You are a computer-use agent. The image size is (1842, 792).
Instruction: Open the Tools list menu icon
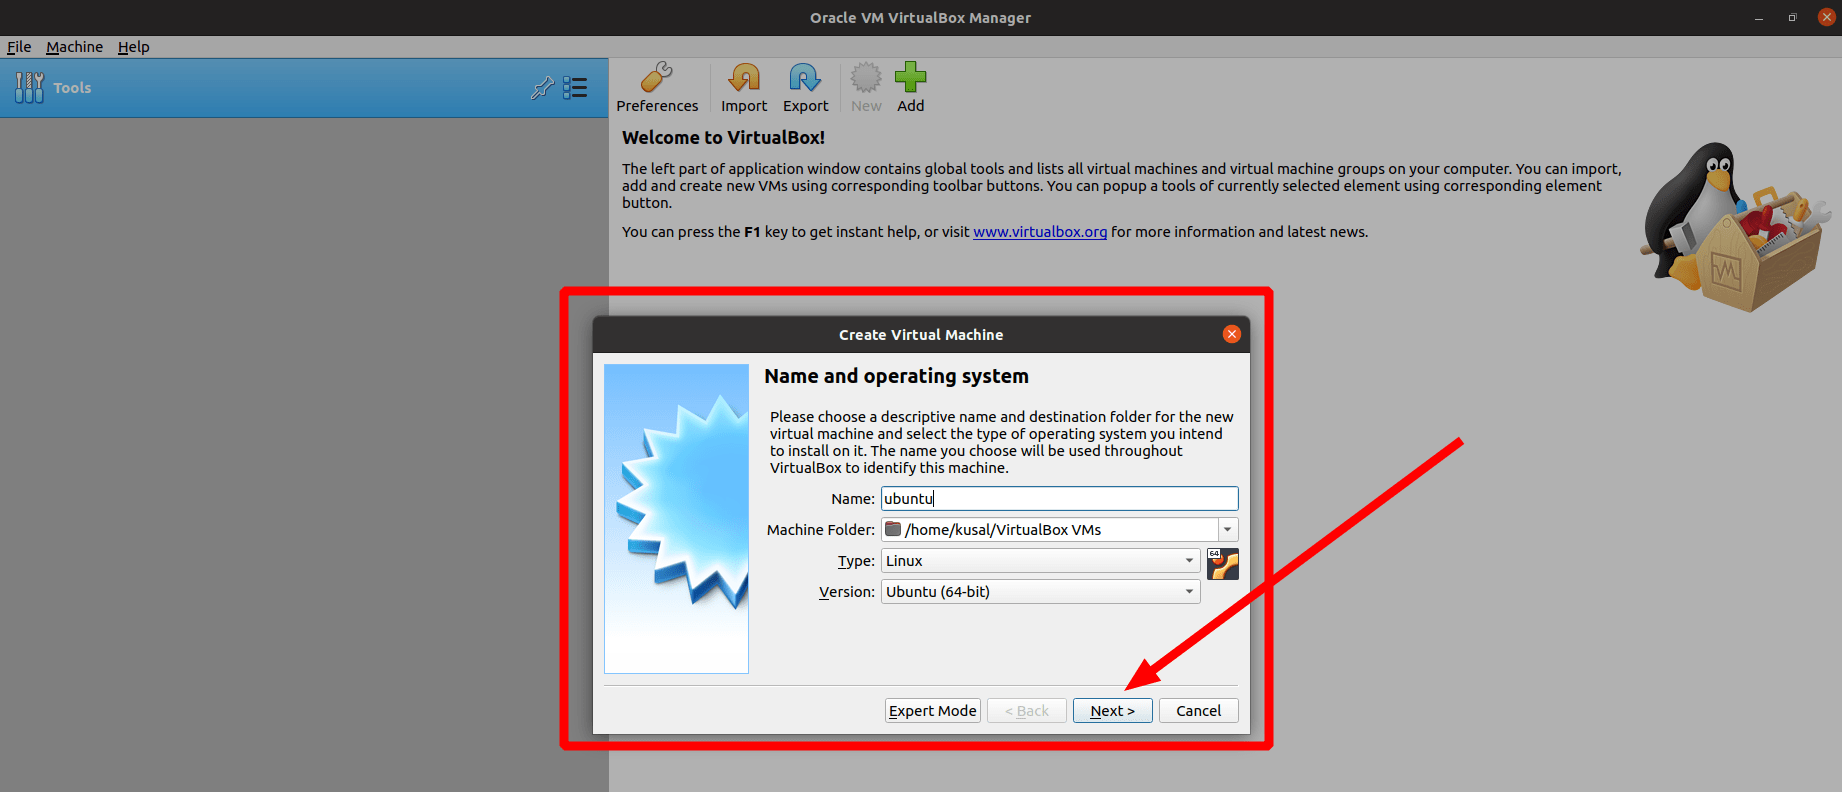click(575, 88)
